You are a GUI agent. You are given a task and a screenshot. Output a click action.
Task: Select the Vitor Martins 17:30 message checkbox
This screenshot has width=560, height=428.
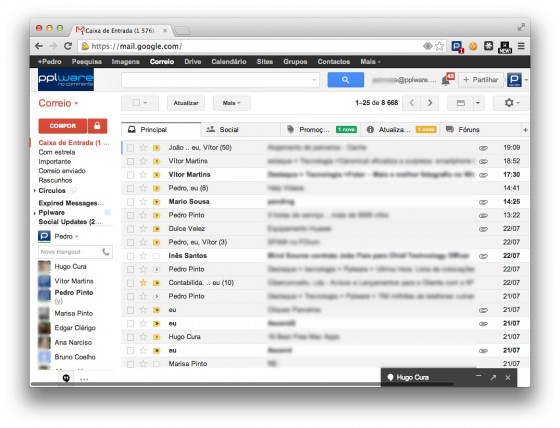[131, 175]
